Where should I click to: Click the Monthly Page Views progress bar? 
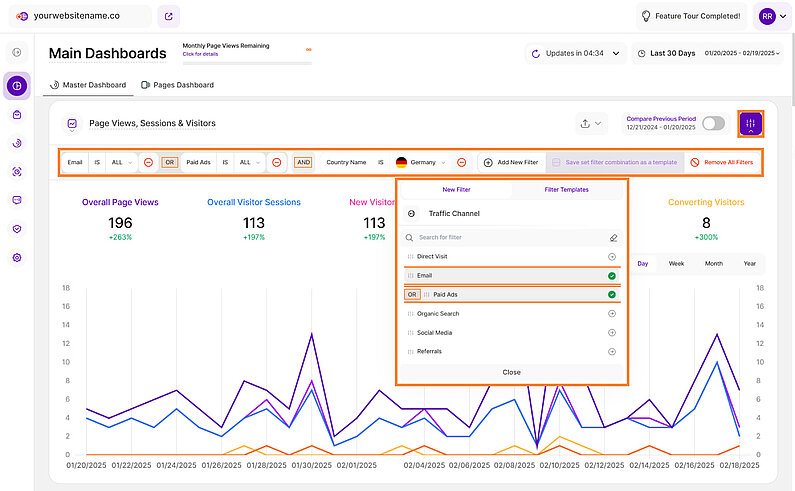[x=246, y=62]
